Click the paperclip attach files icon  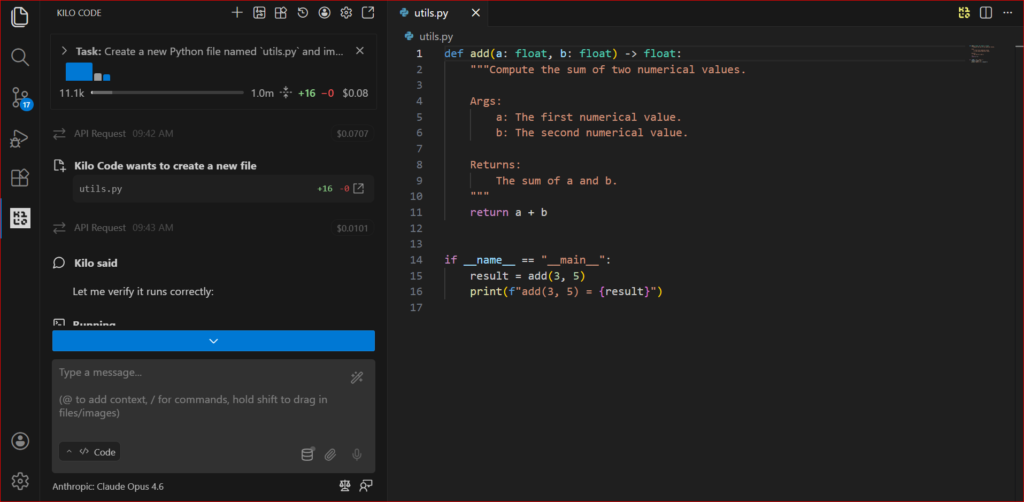[x=330, y=454]
